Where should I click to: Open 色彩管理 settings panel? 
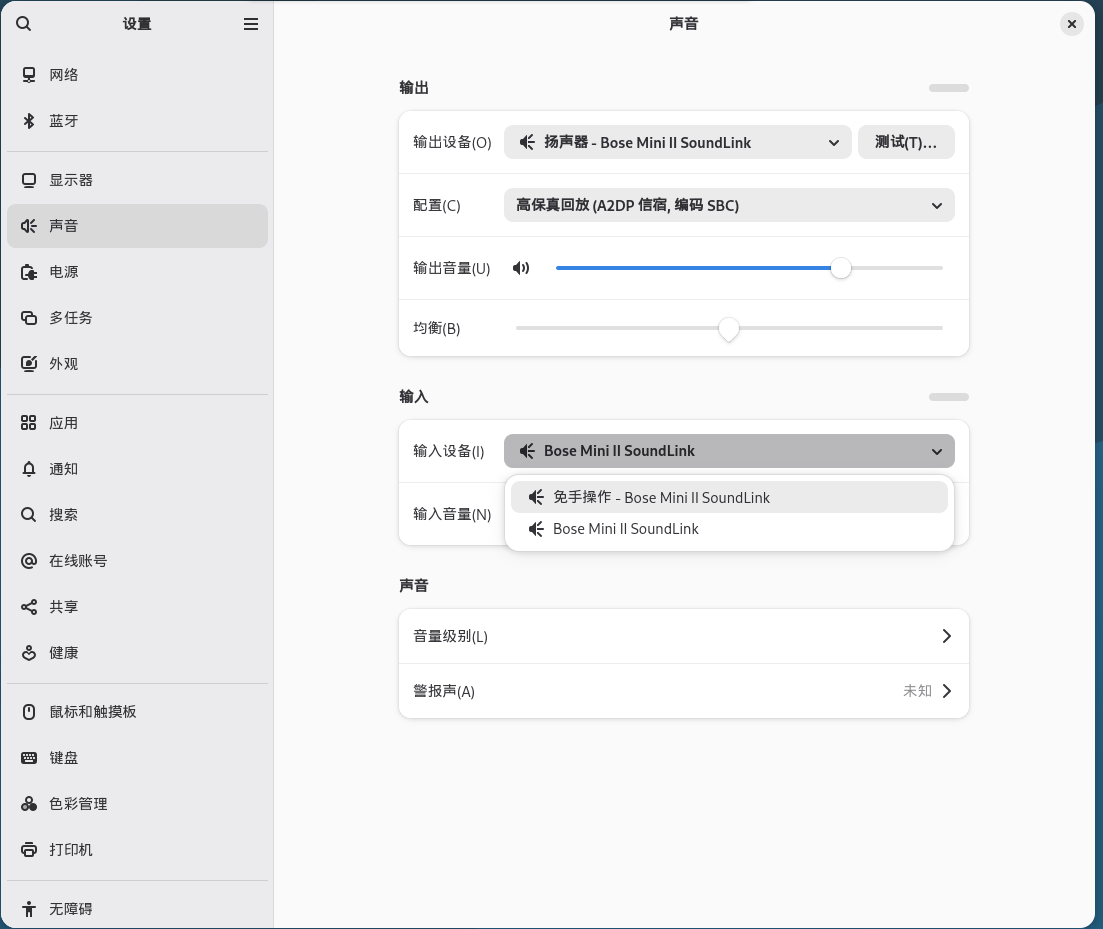coord(137,804)
